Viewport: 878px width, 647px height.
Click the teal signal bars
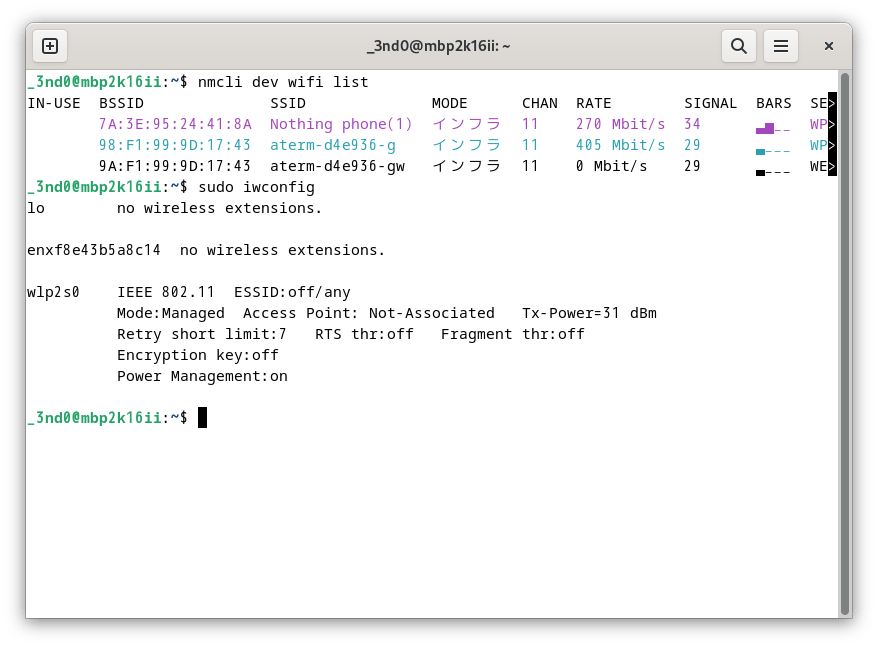point(773,151)
